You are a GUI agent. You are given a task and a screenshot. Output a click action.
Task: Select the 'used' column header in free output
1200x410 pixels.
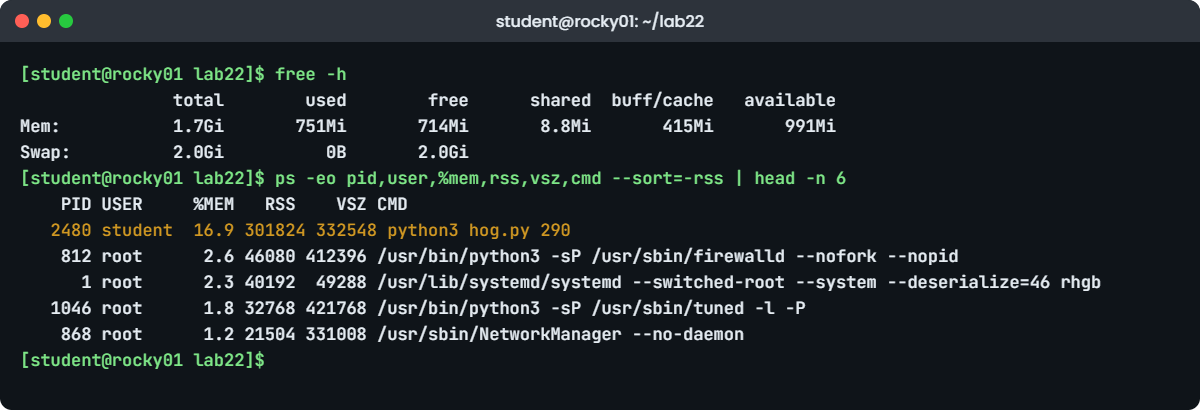[x=326, y=101]
